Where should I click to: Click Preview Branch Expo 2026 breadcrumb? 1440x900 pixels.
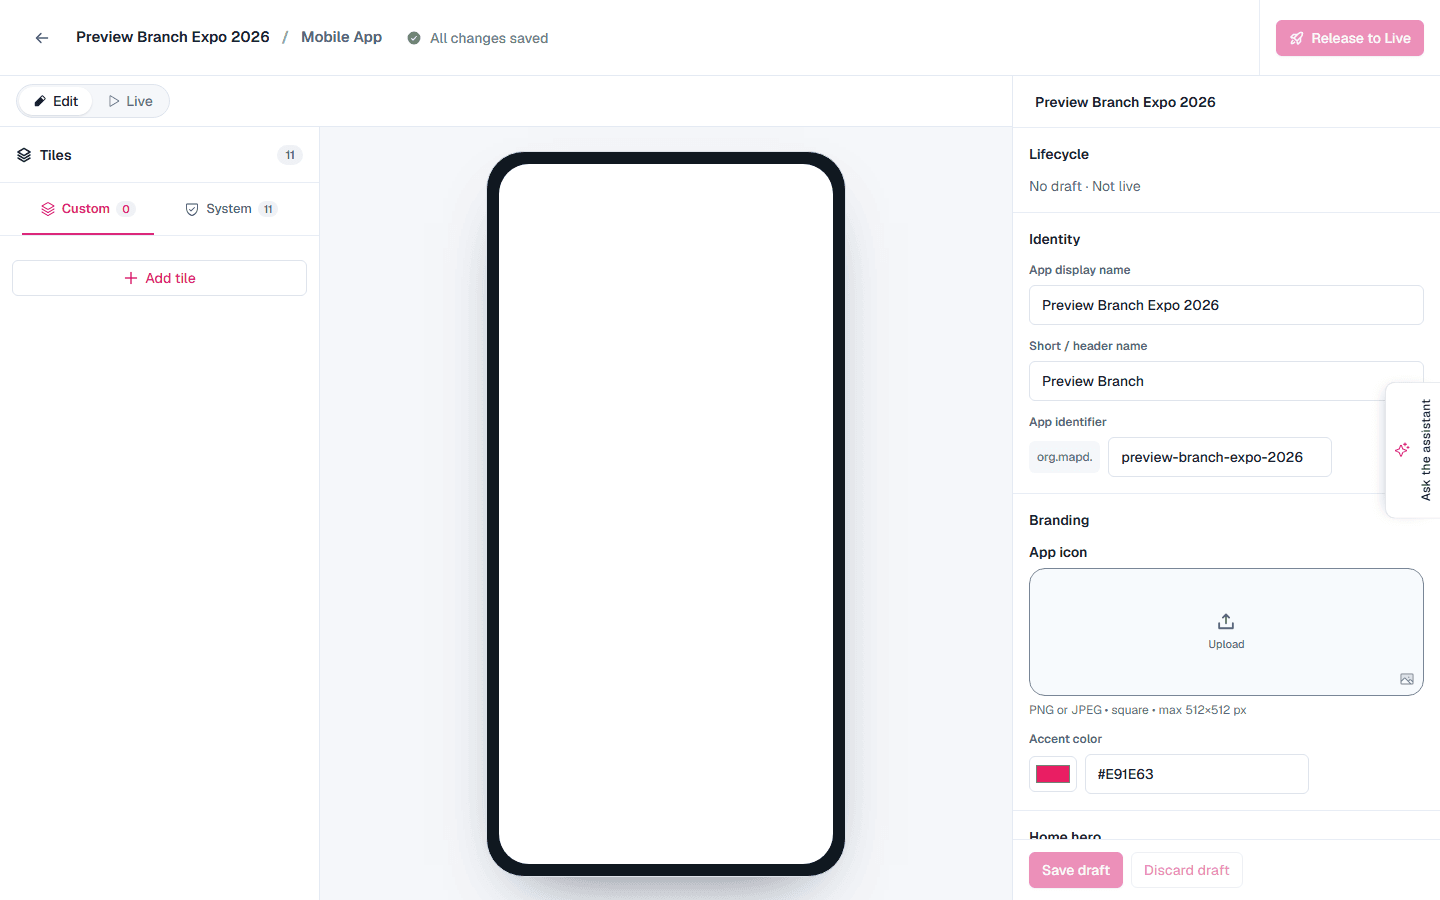pyautogui.click(x=173, y=37)
